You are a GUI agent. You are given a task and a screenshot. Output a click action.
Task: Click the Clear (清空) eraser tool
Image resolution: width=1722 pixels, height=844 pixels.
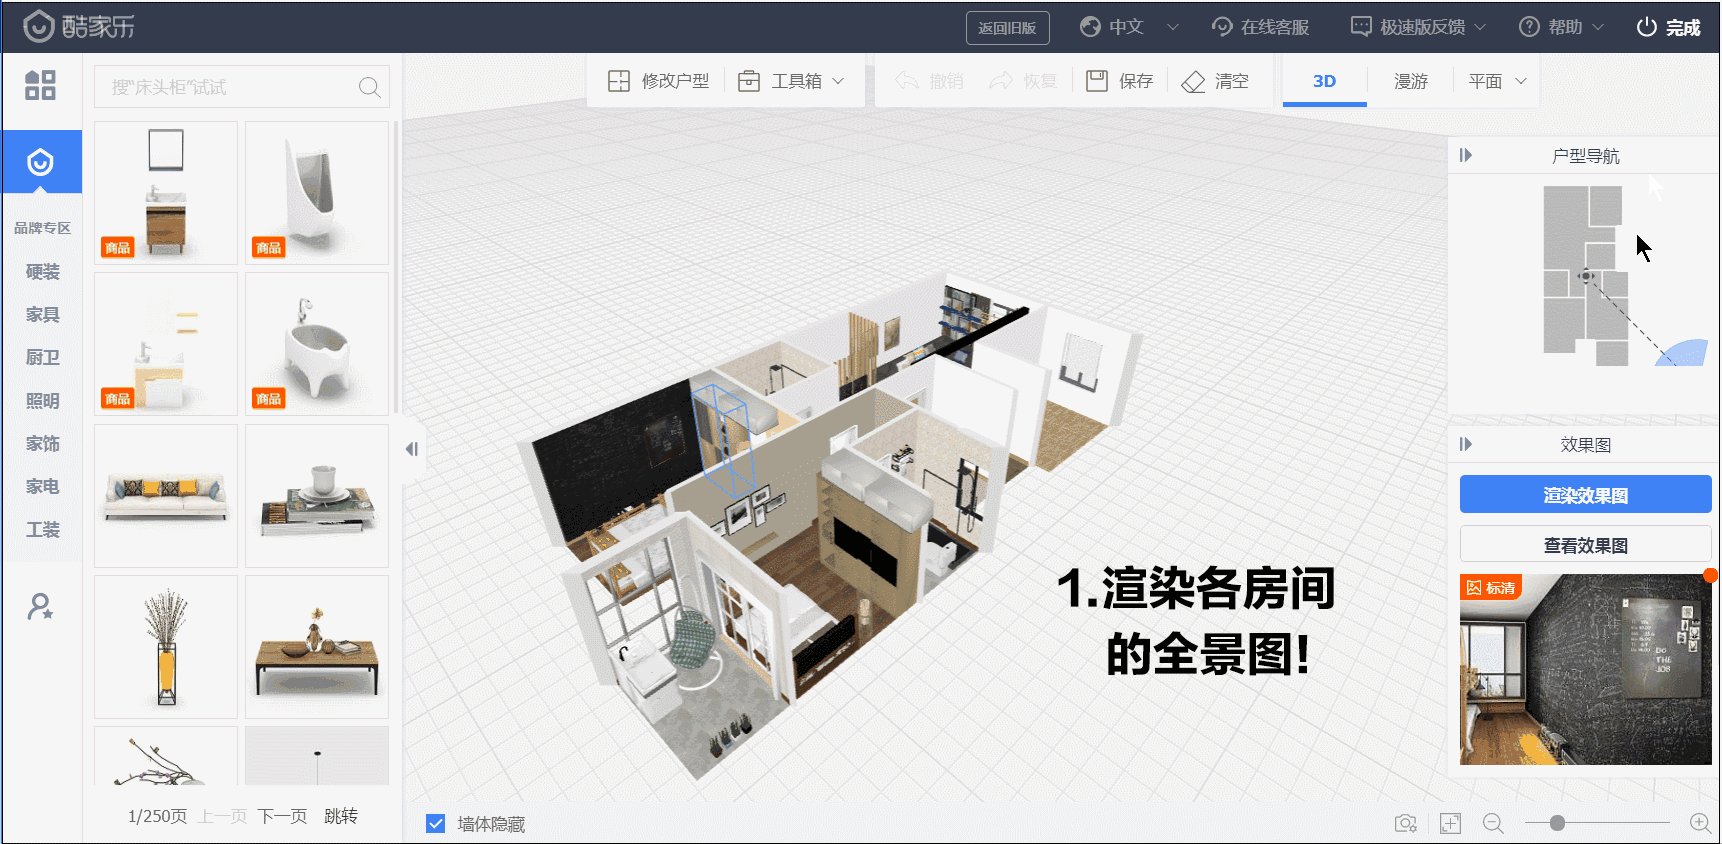1215,81
